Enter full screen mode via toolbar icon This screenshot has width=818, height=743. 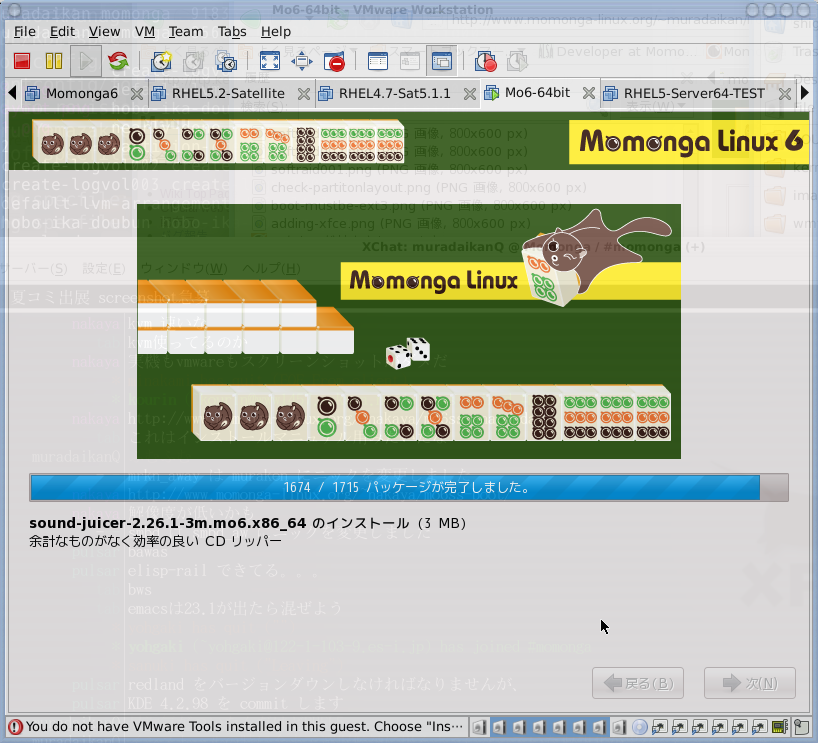click(x=270, y=62)
